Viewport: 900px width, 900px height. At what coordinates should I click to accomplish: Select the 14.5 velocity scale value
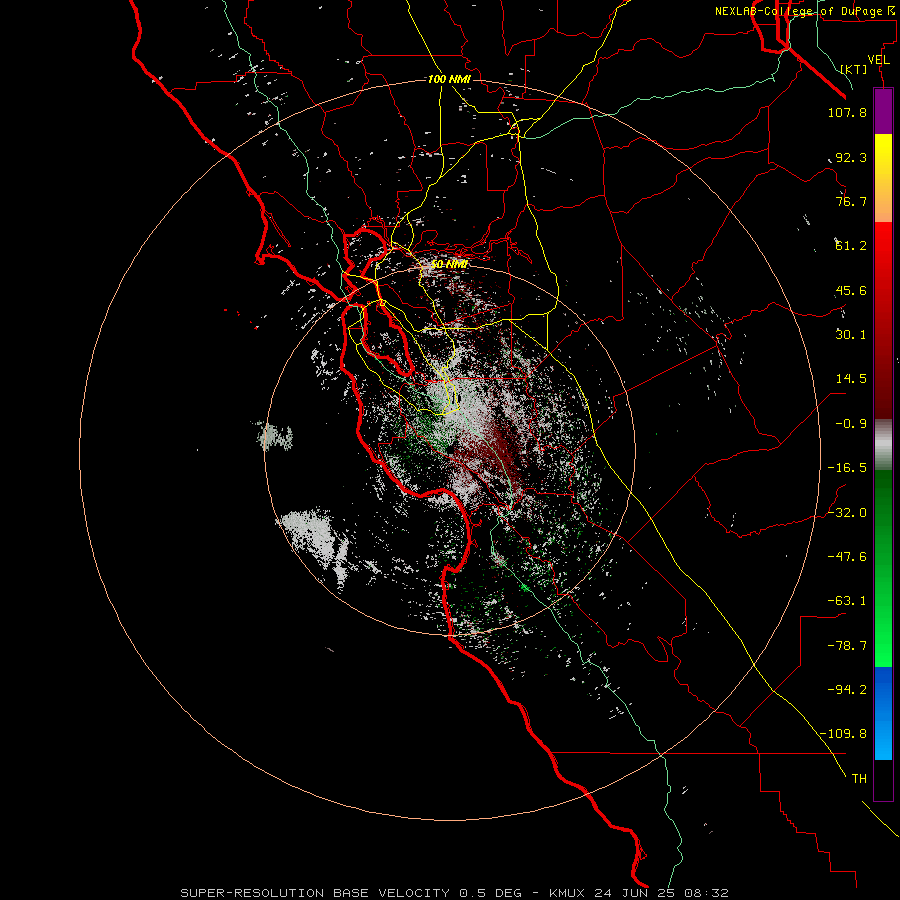pyautogui.click(x=851, y=379)
